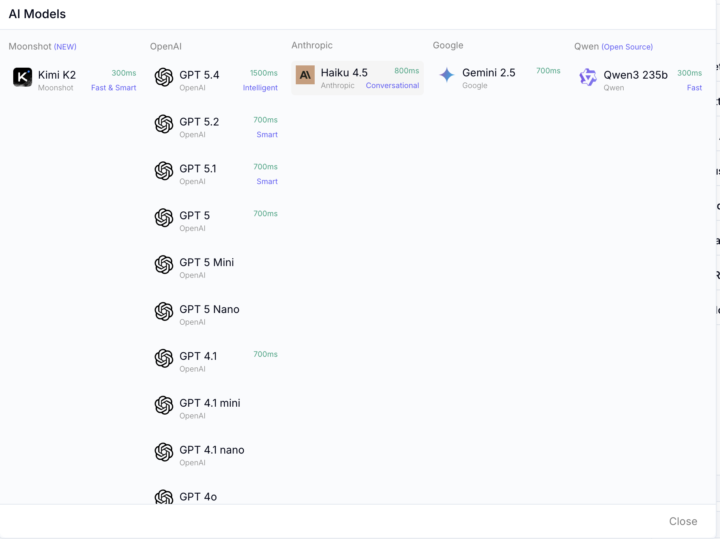The height and width of the screenshot is (539, 720).
Task: Click the NEW badge next to Moonshot
Action: point(65,47)
